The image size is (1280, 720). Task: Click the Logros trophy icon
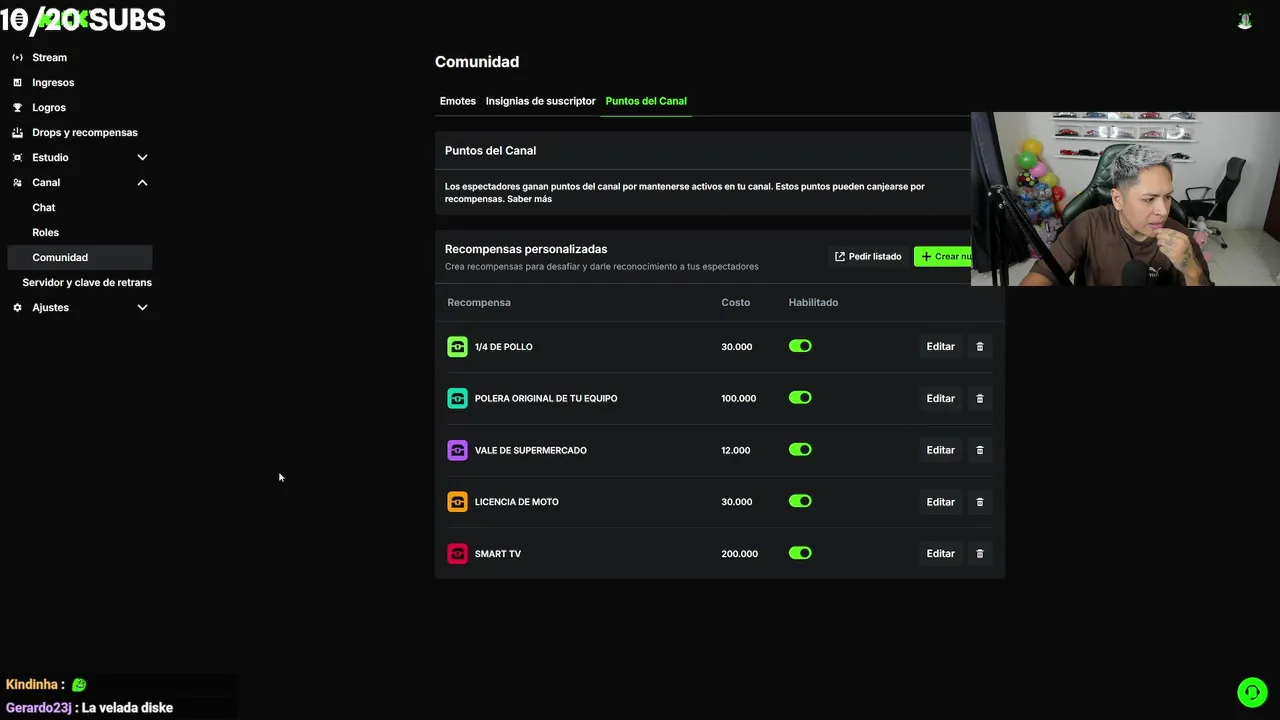[x=17, y=108]
